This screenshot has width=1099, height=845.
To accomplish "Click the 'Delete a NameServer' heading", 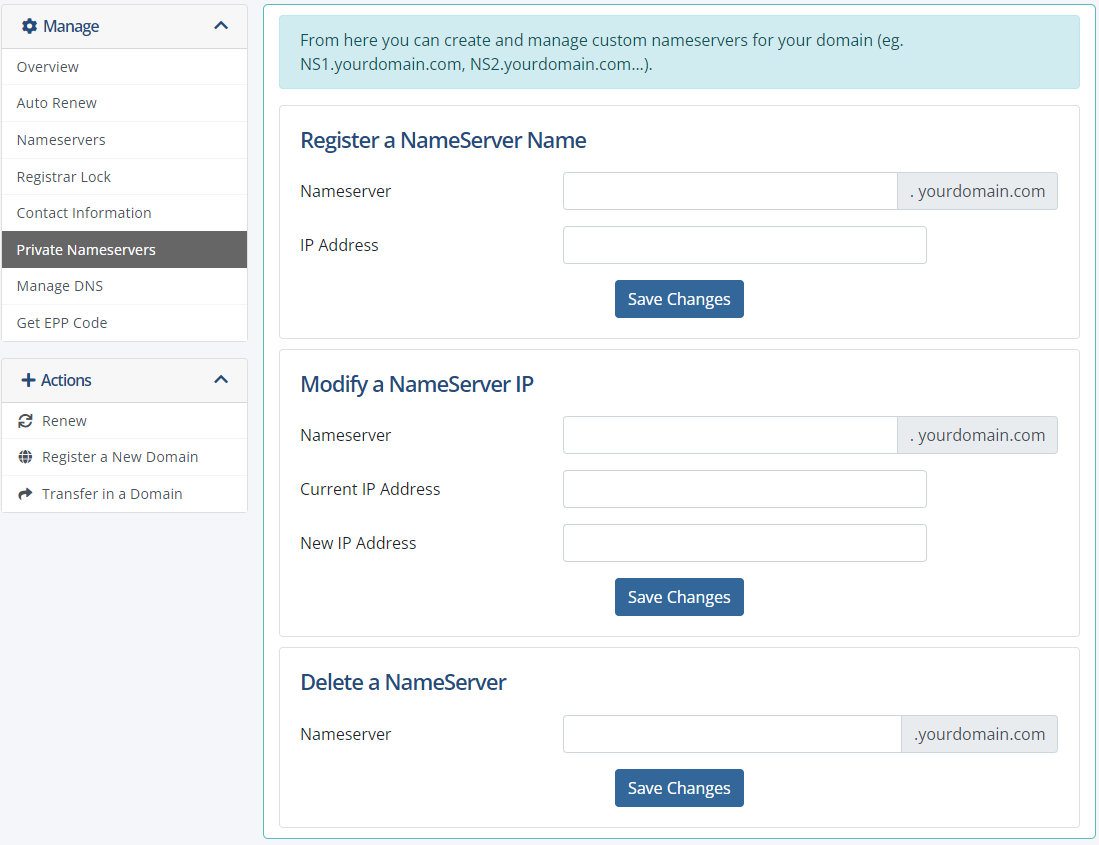I will [x=403, y=682].
